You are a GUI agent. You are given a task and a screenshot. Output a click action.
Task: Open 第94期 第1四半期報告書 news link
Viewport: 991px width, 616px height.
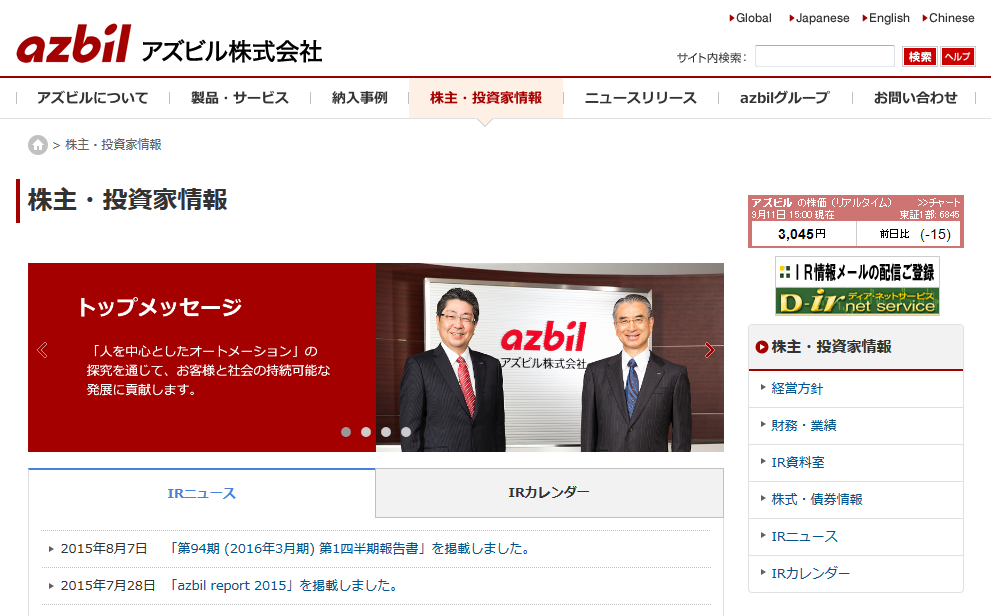pyautogui.click(x=350, y=548)
